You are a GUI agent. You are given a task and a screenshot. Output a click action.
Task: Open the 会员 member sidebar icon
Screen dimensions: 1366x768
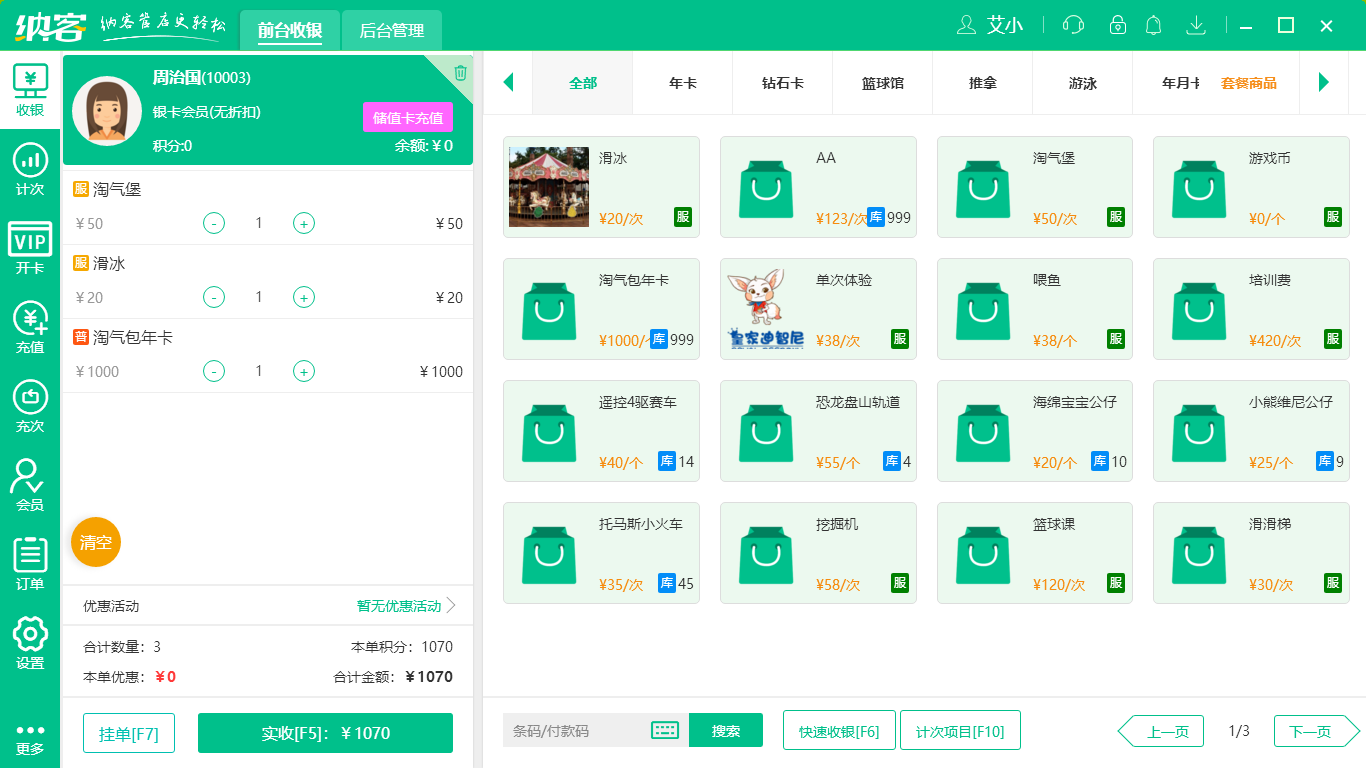click(30, 485)
